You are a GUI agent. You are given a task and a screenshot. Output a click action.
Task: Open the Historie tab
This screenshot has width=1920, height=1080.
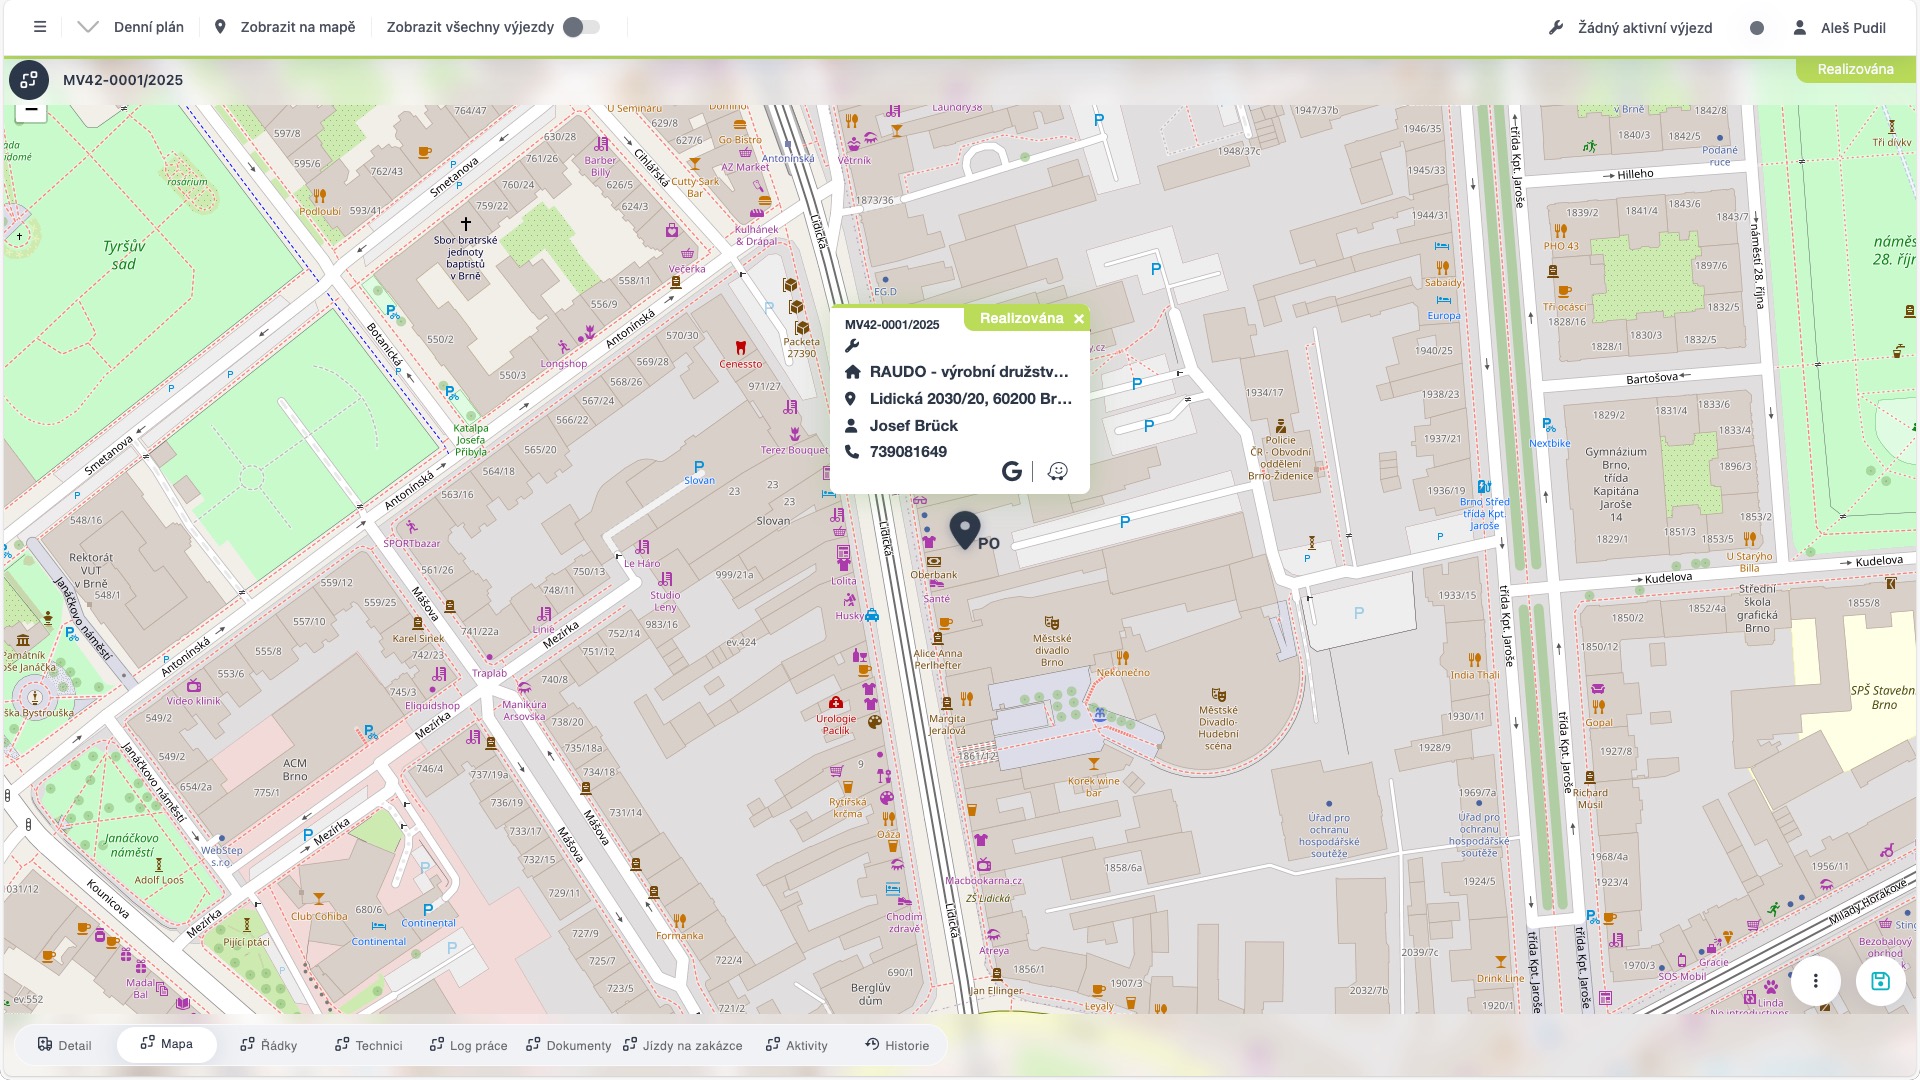point(897,1045)
